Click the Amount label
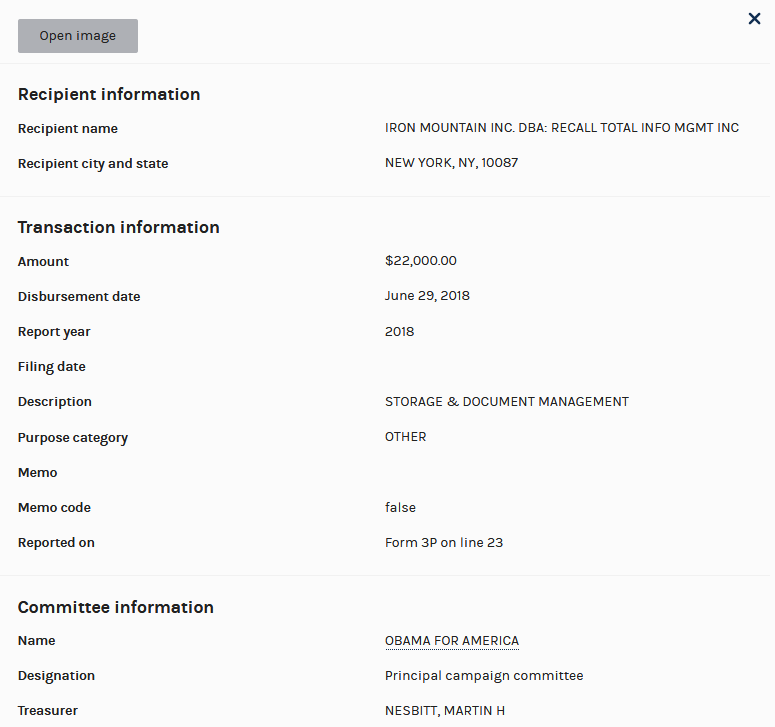This screenshot has height=727, width=775. [43, 261]
